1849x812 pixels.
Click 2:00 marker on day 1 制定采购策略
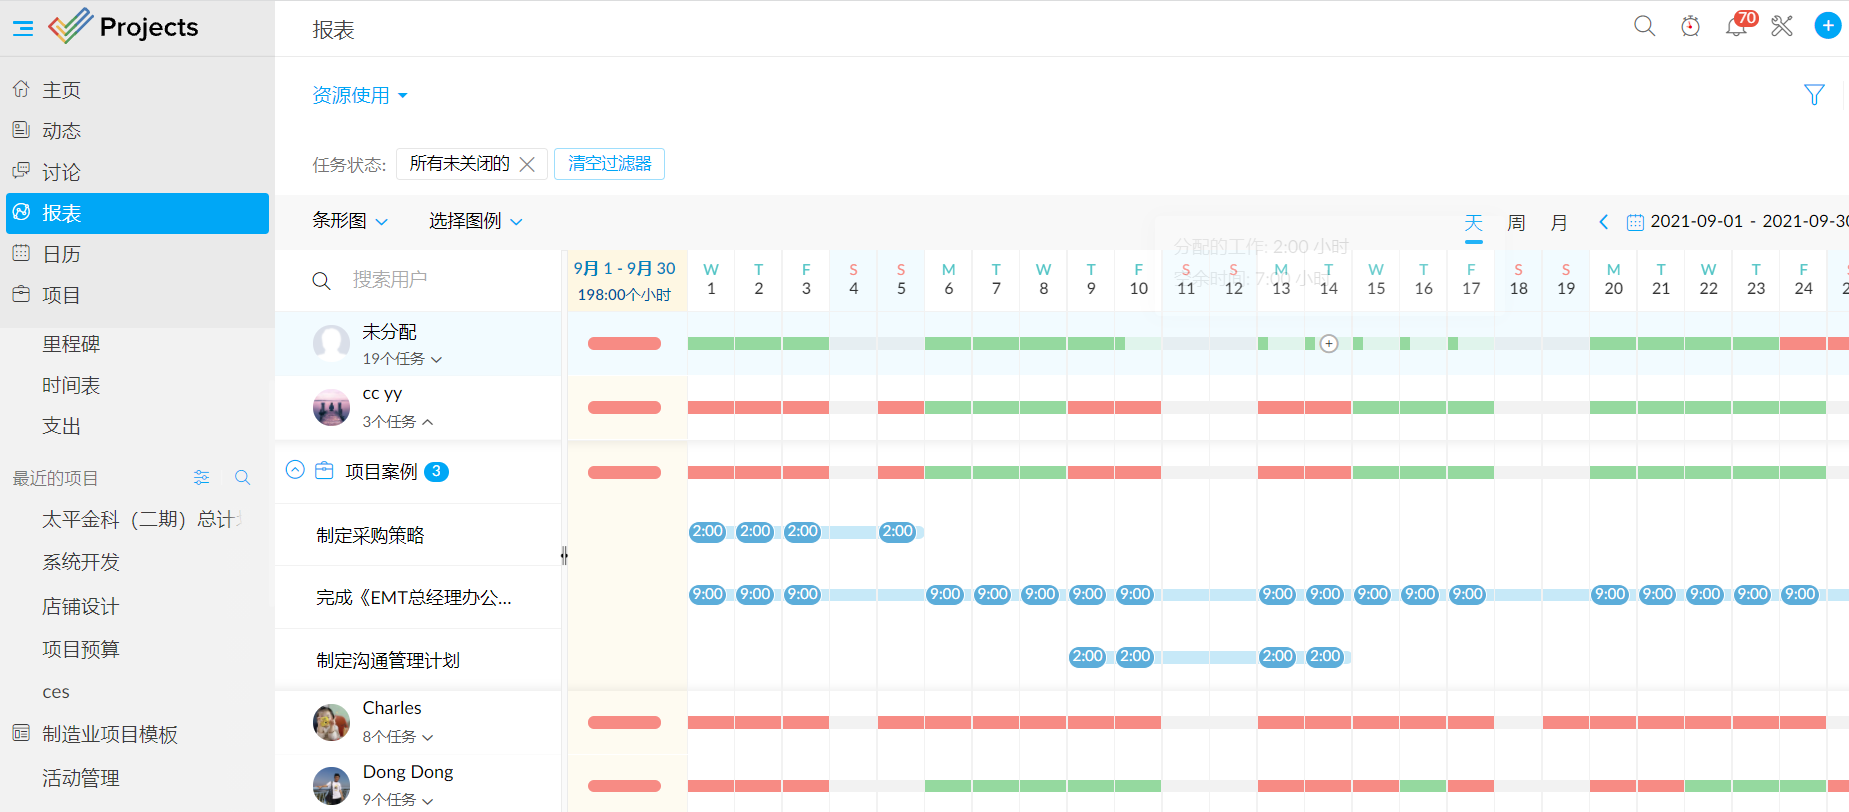tap(708, 531)
